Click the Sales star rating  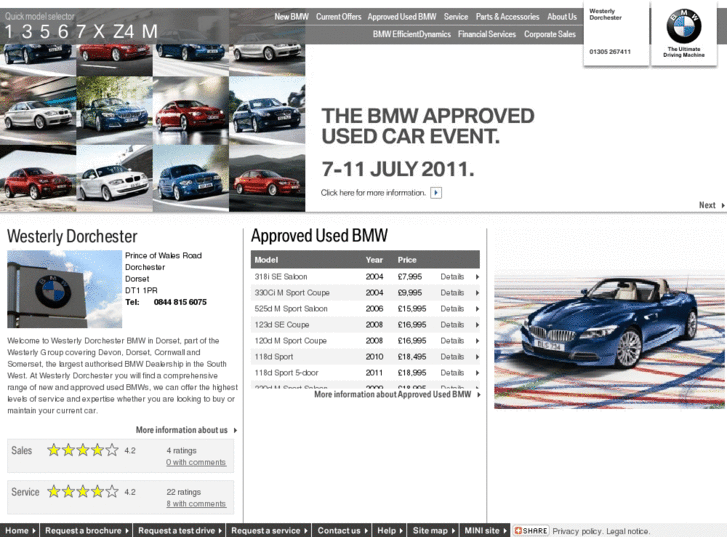[83, 451]
